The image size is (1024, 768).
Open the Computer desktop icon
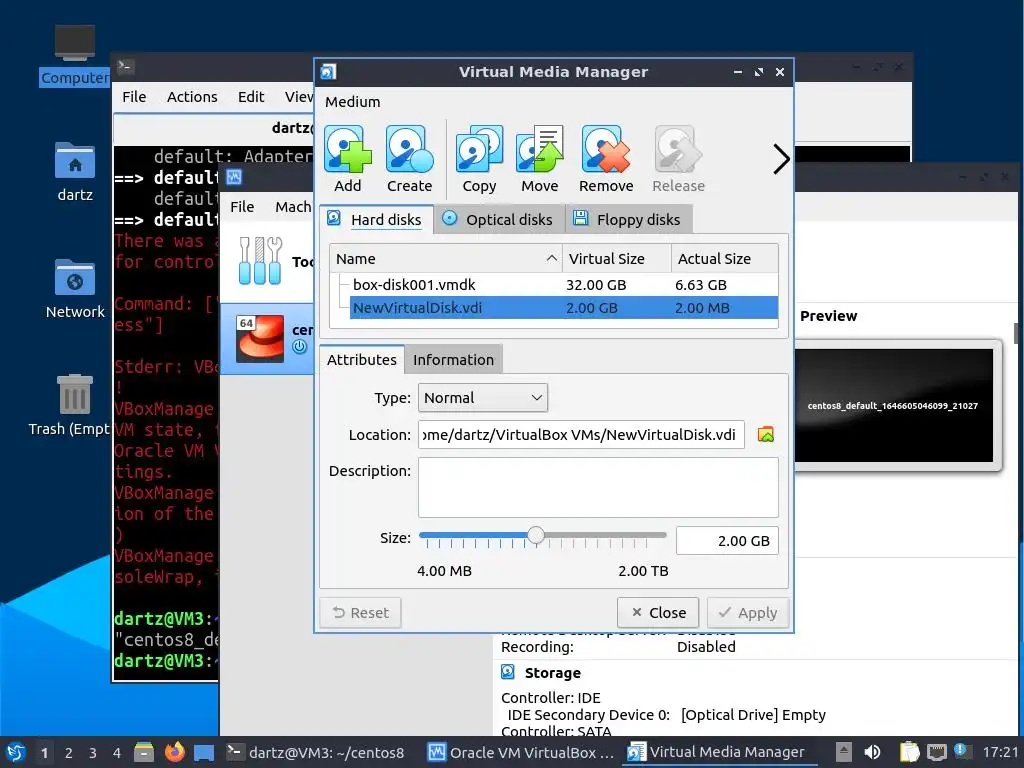tap(74, 55)
